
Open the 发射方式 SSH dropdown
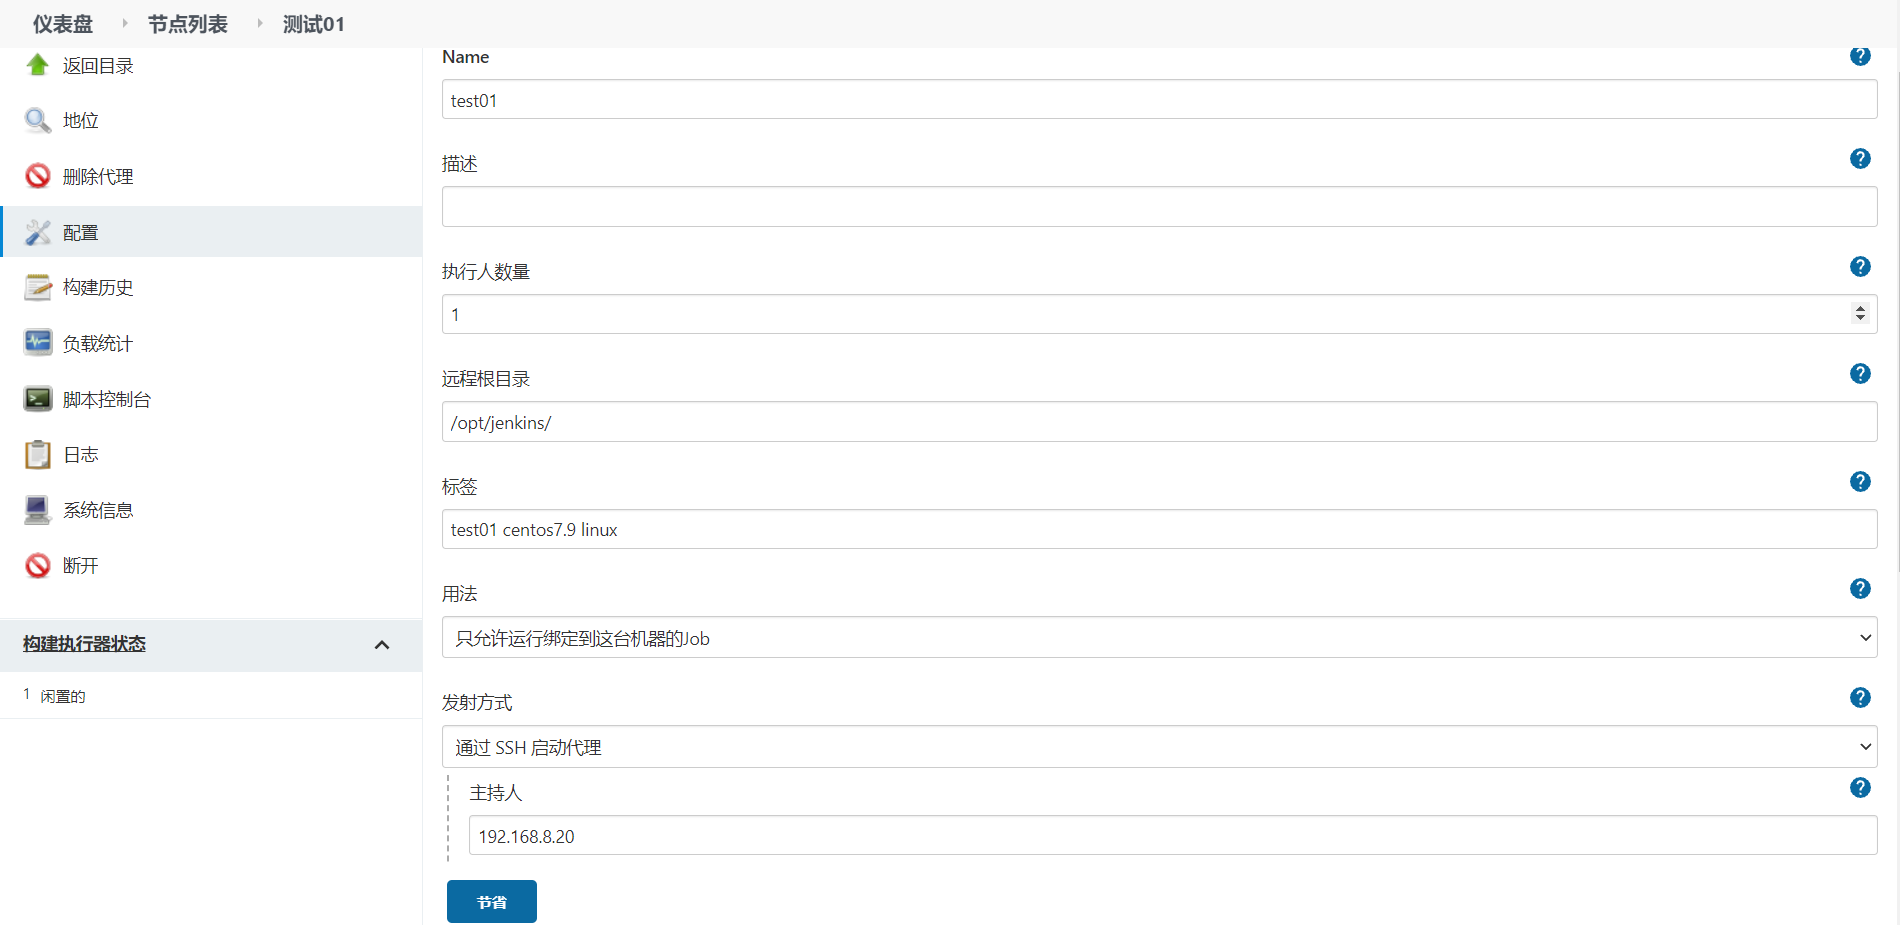1159,747
